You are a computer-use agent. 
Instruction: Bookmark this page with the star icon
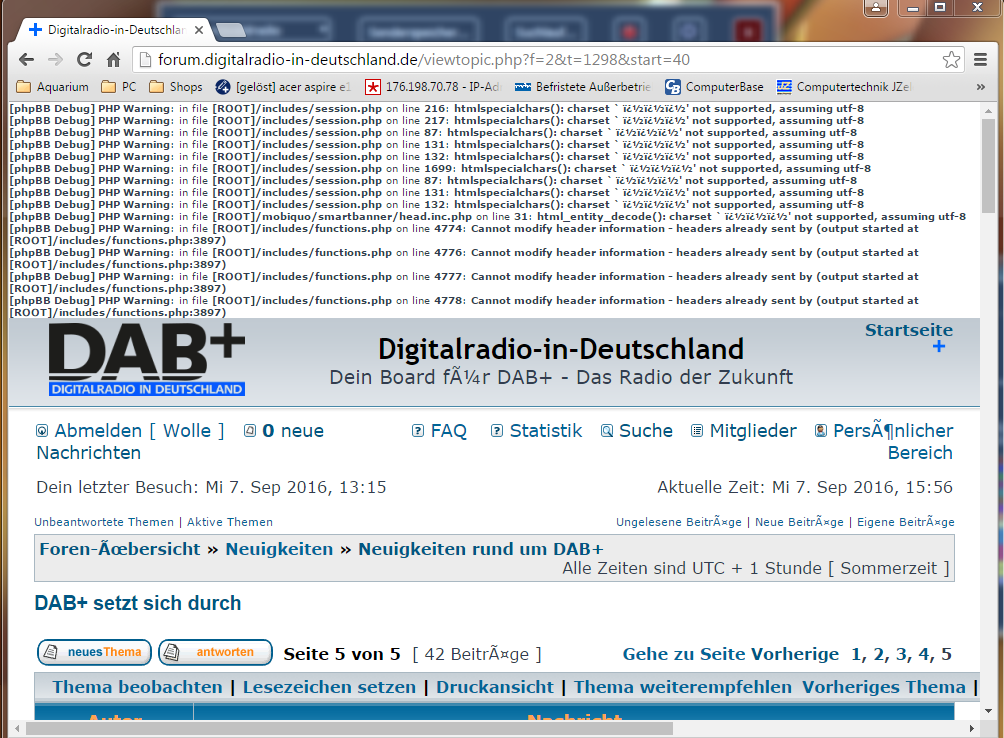click(x=951, y=60)
